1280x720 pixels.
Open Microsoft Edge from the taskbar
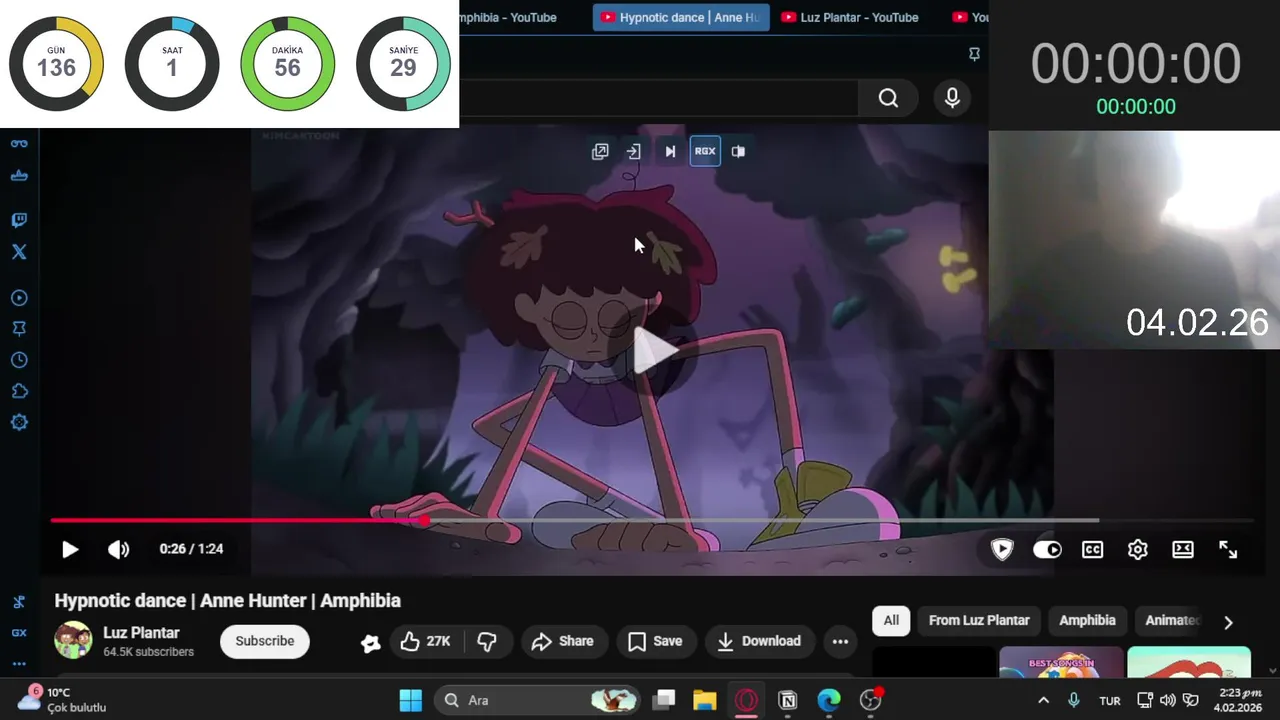[x=829, y=700]
